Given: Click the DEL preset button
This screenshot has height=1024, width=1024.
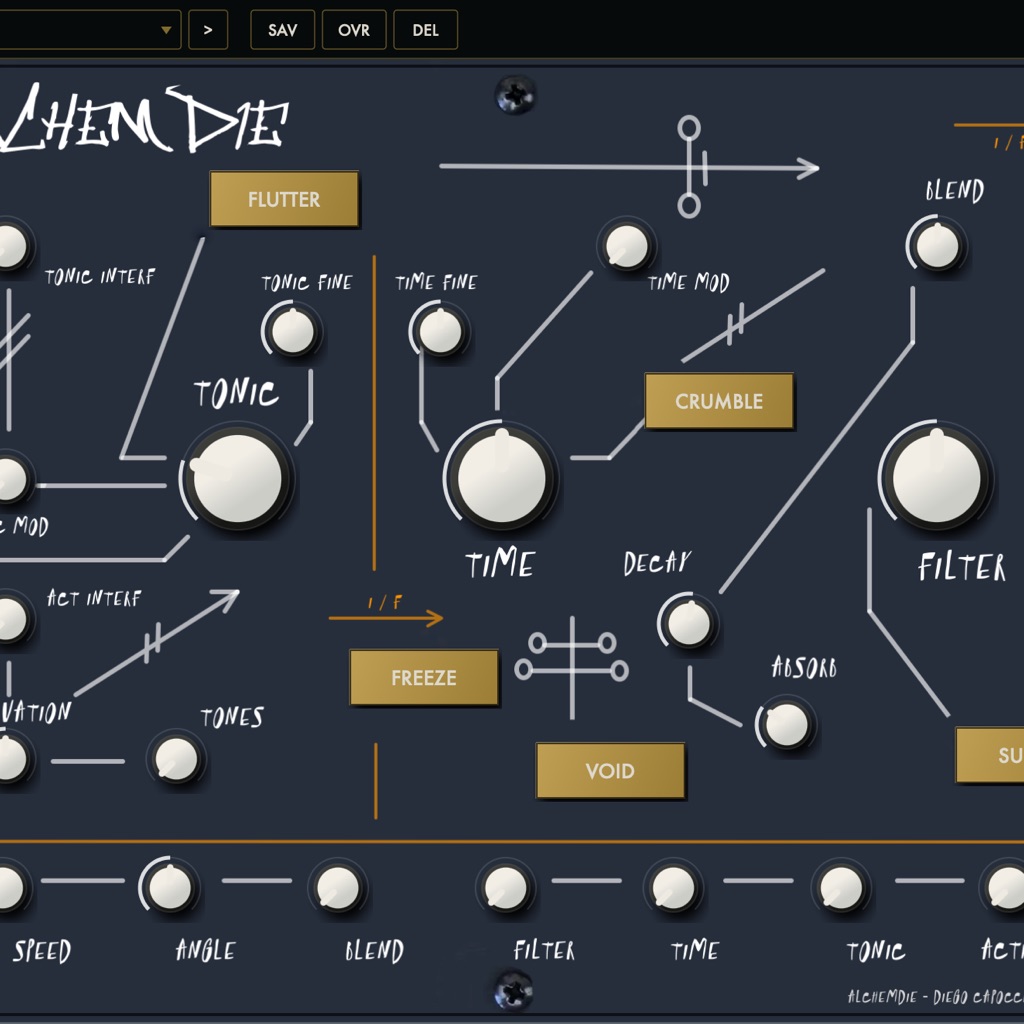Looking at the screenshot, I should click(425, 30).
